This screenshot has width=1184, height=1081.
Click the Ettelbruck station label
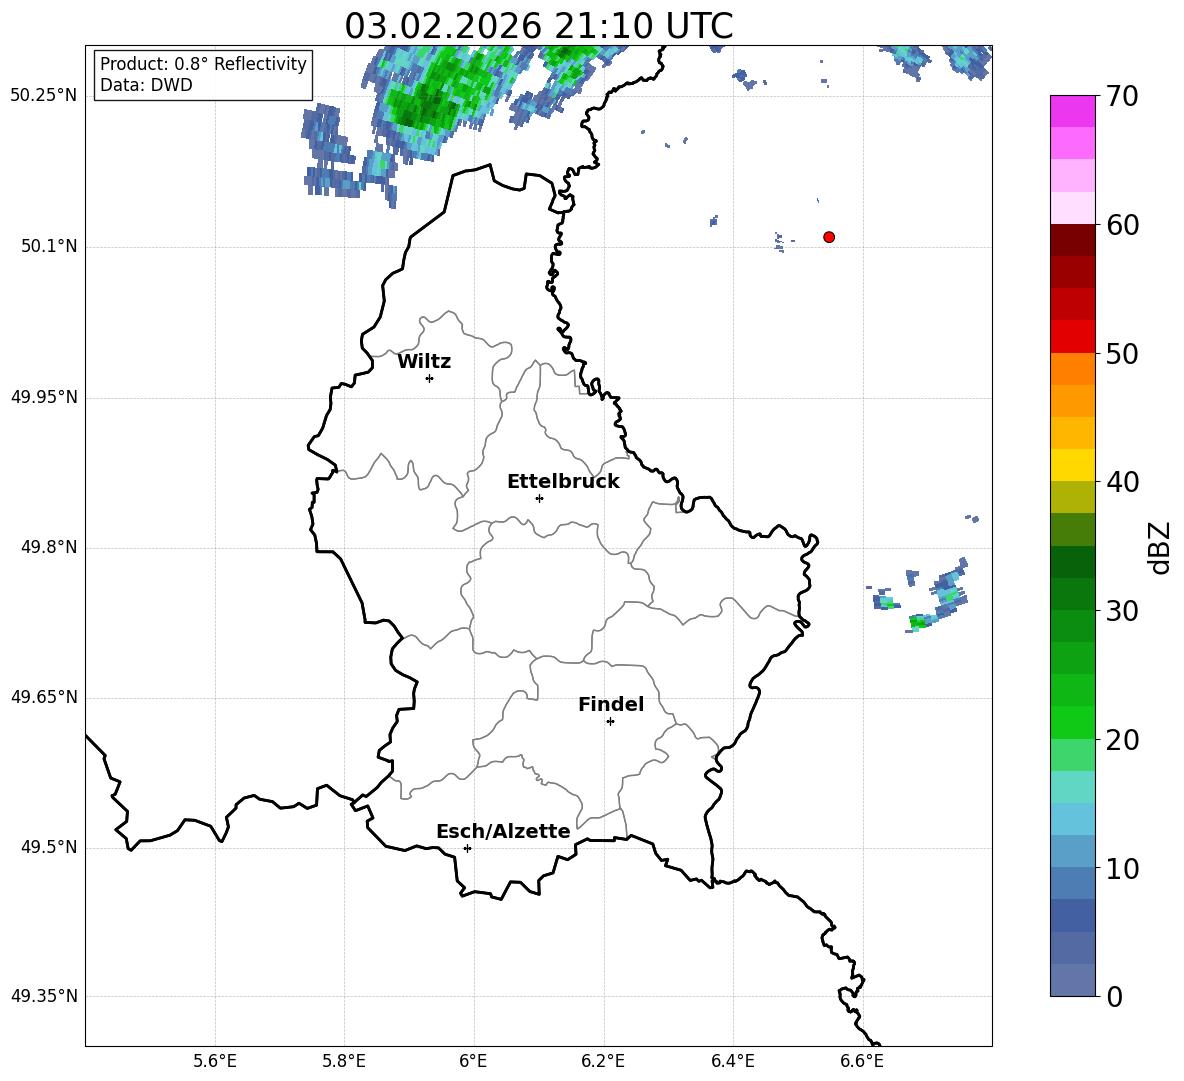pos(563,482)
